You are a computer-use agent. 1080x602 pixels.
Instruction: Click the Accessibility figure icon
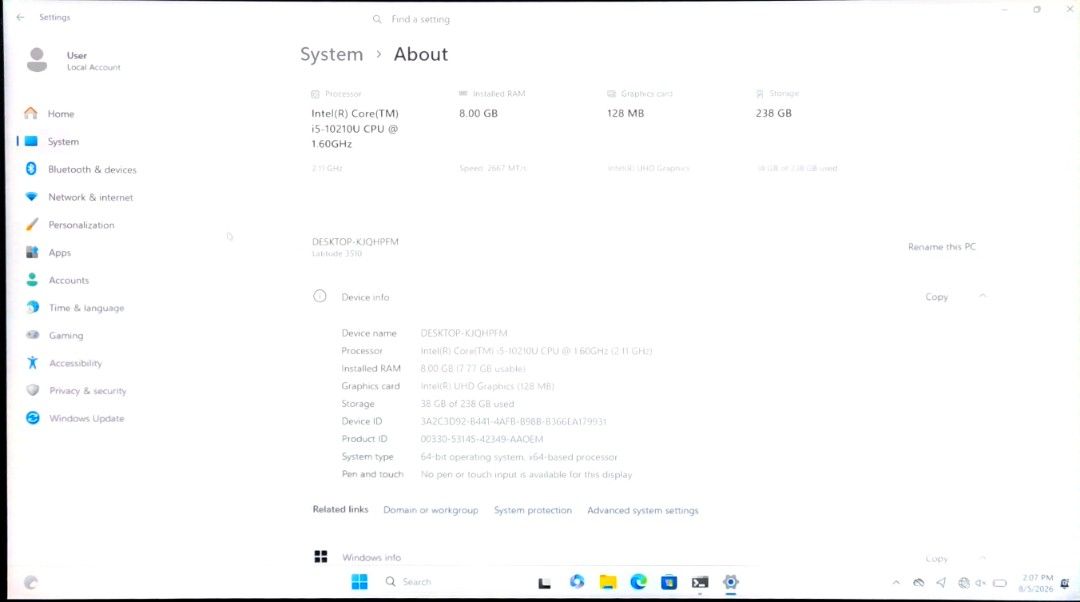(32, 362)
